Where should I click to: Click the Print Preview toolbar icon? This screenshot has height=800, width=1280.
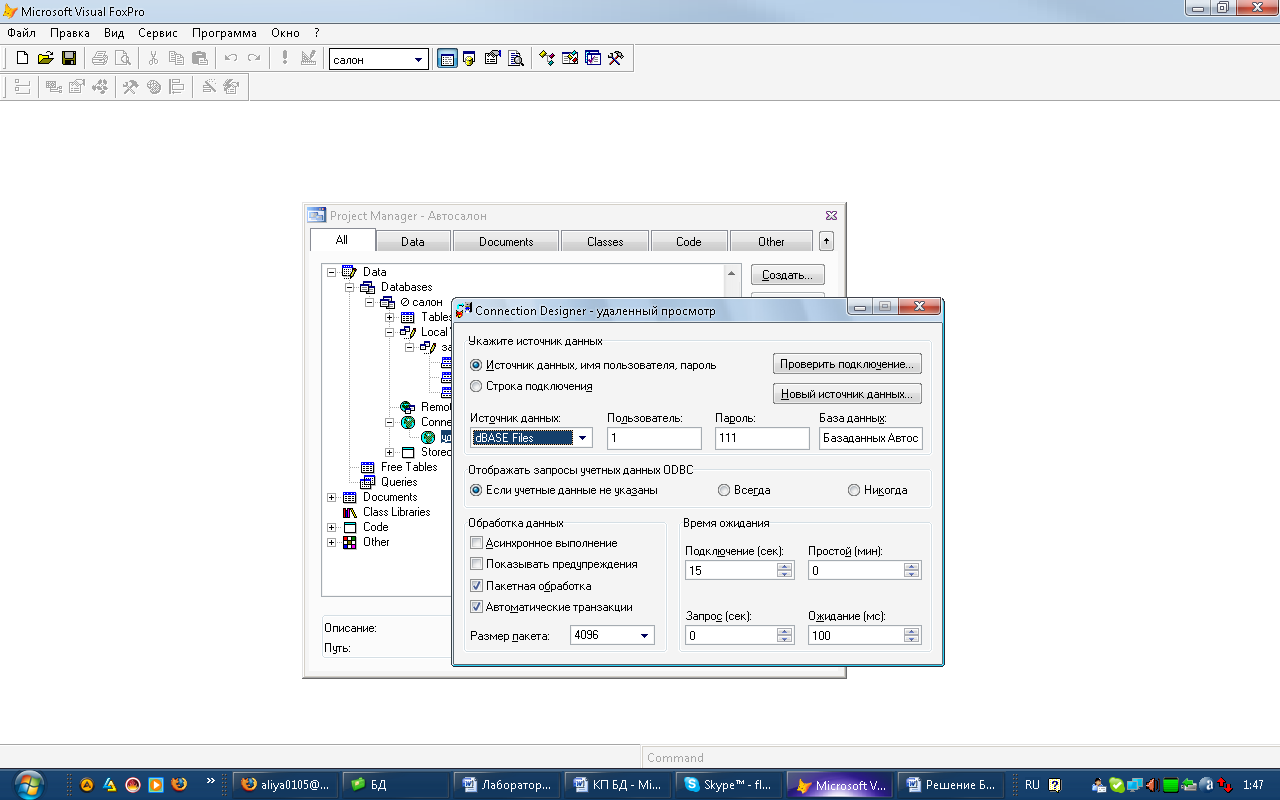(122, 58)
